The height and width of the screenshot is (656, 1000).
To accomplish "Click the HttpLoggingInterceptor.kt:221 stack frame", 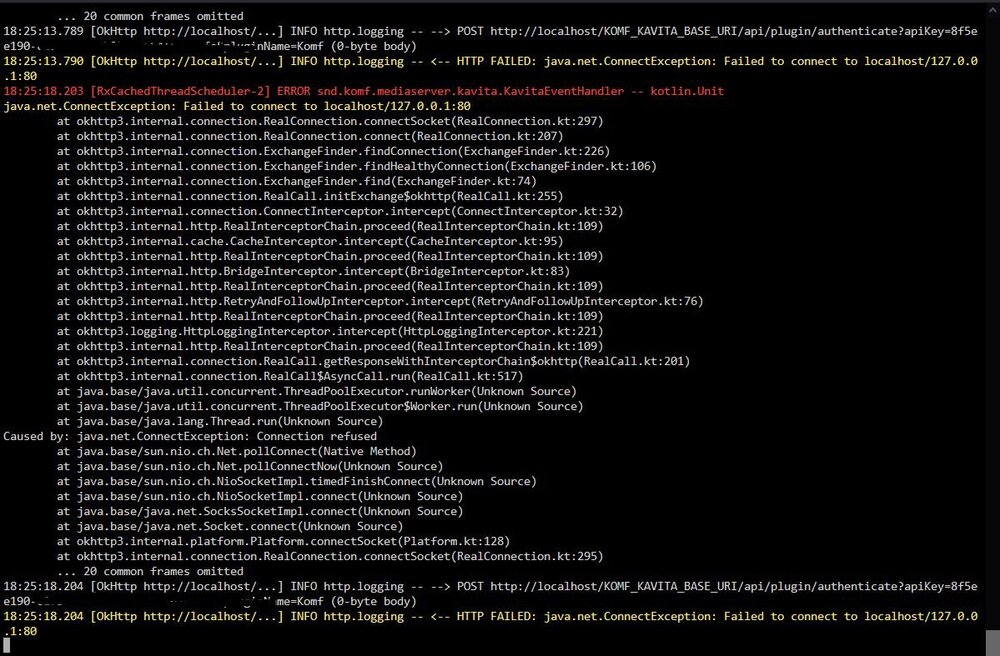I will click(330, 331).
